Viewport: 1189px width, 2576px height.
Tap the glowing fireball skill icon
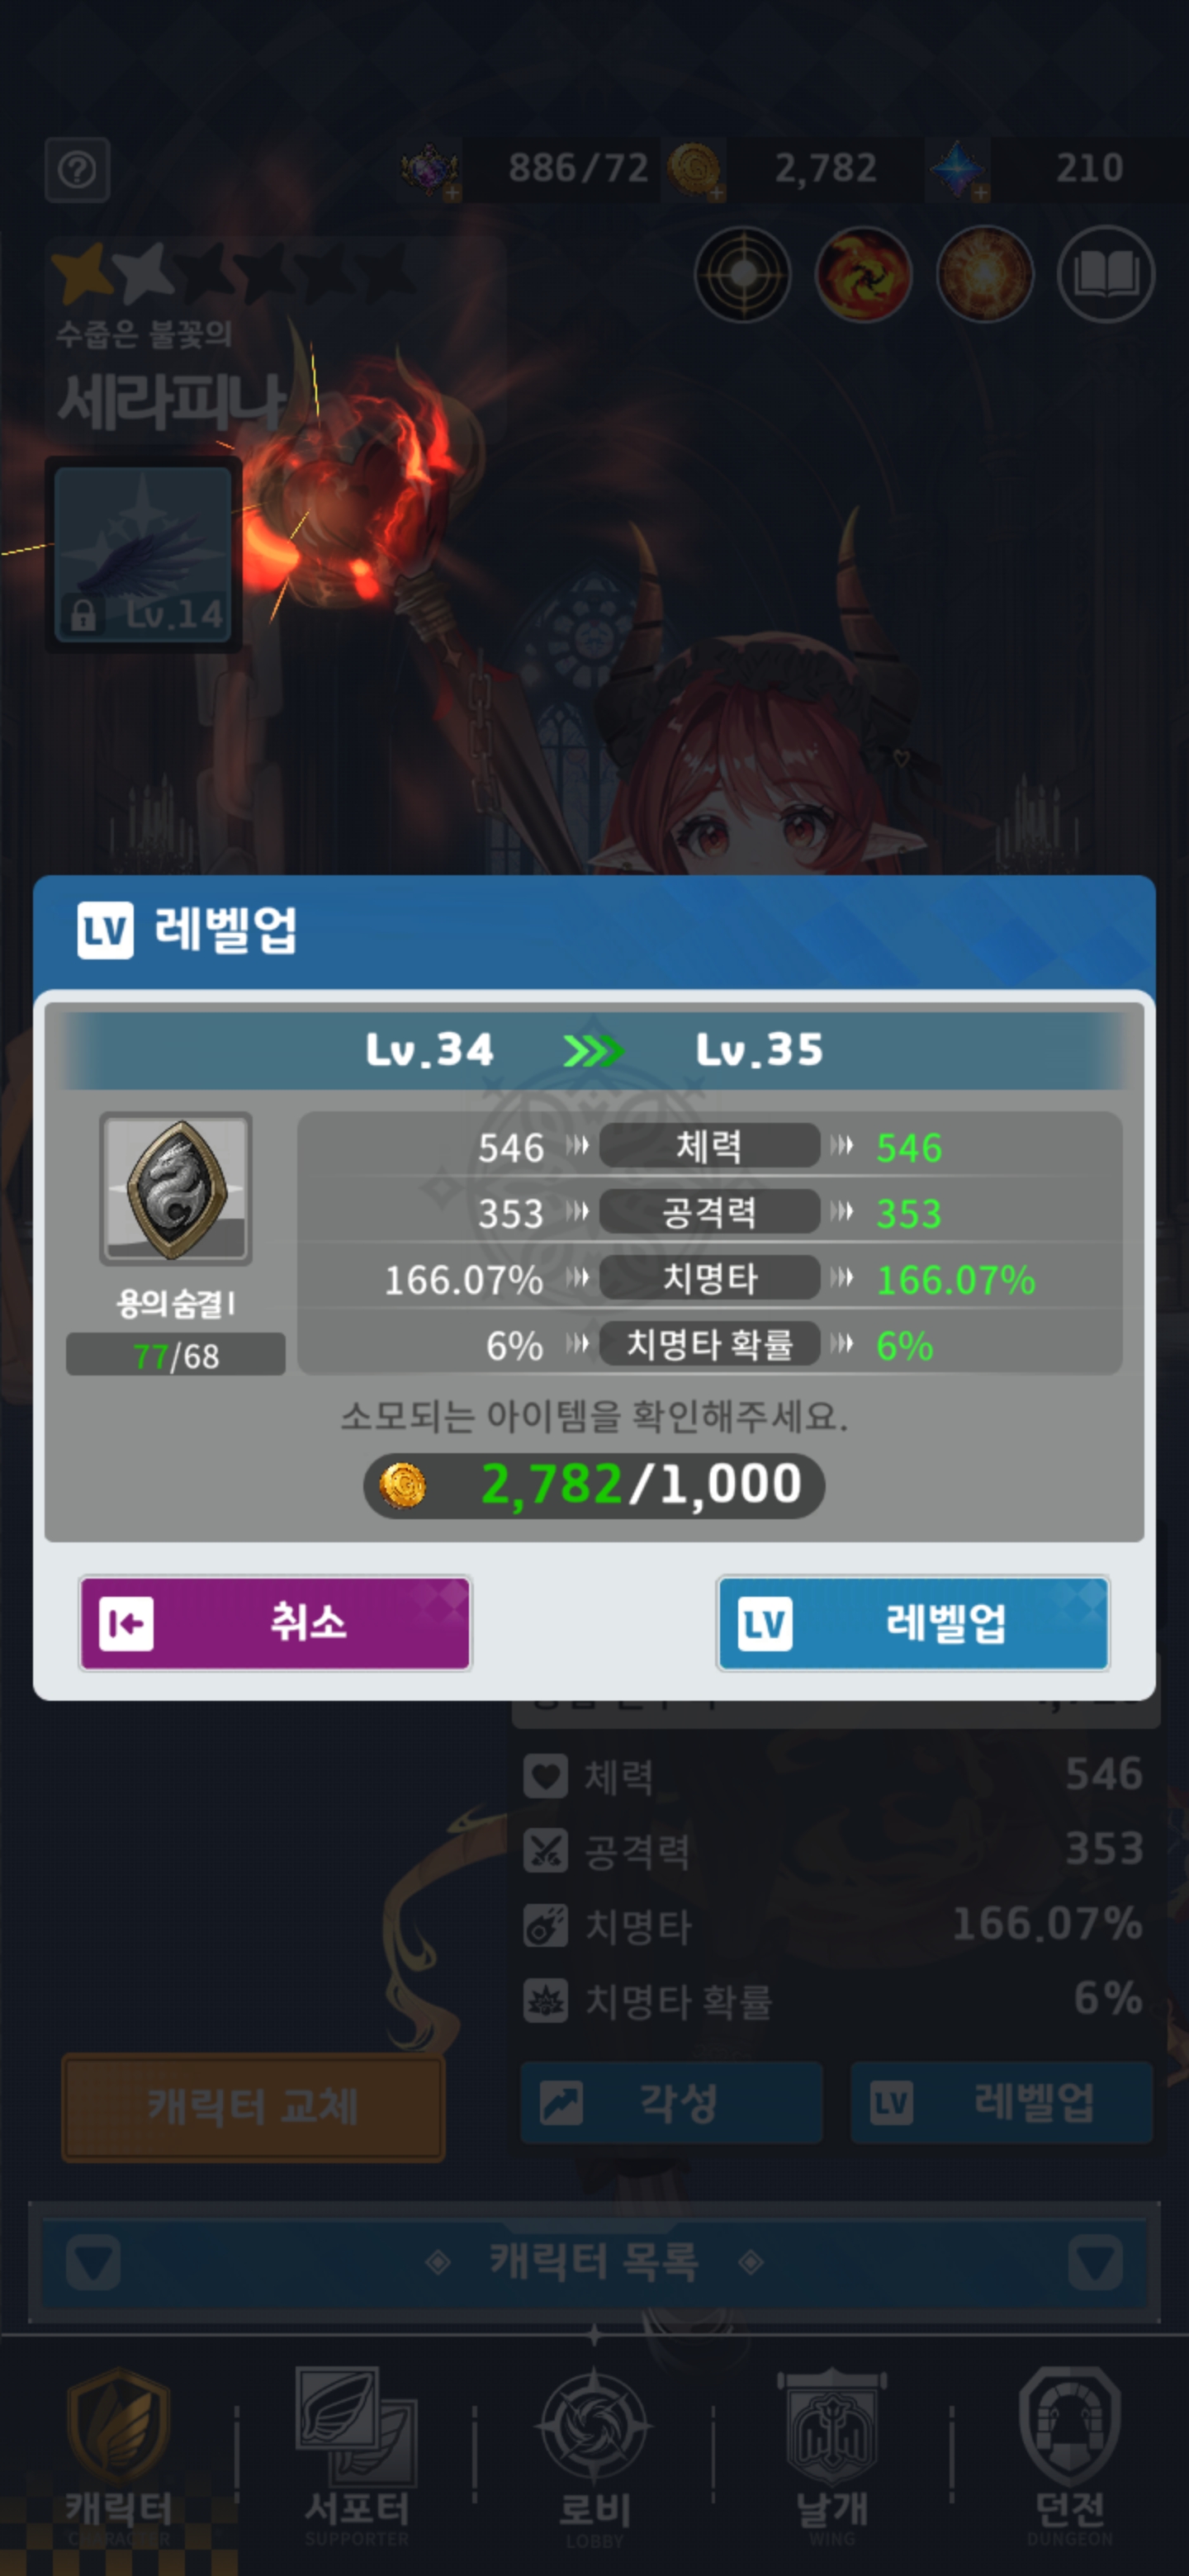985,274
